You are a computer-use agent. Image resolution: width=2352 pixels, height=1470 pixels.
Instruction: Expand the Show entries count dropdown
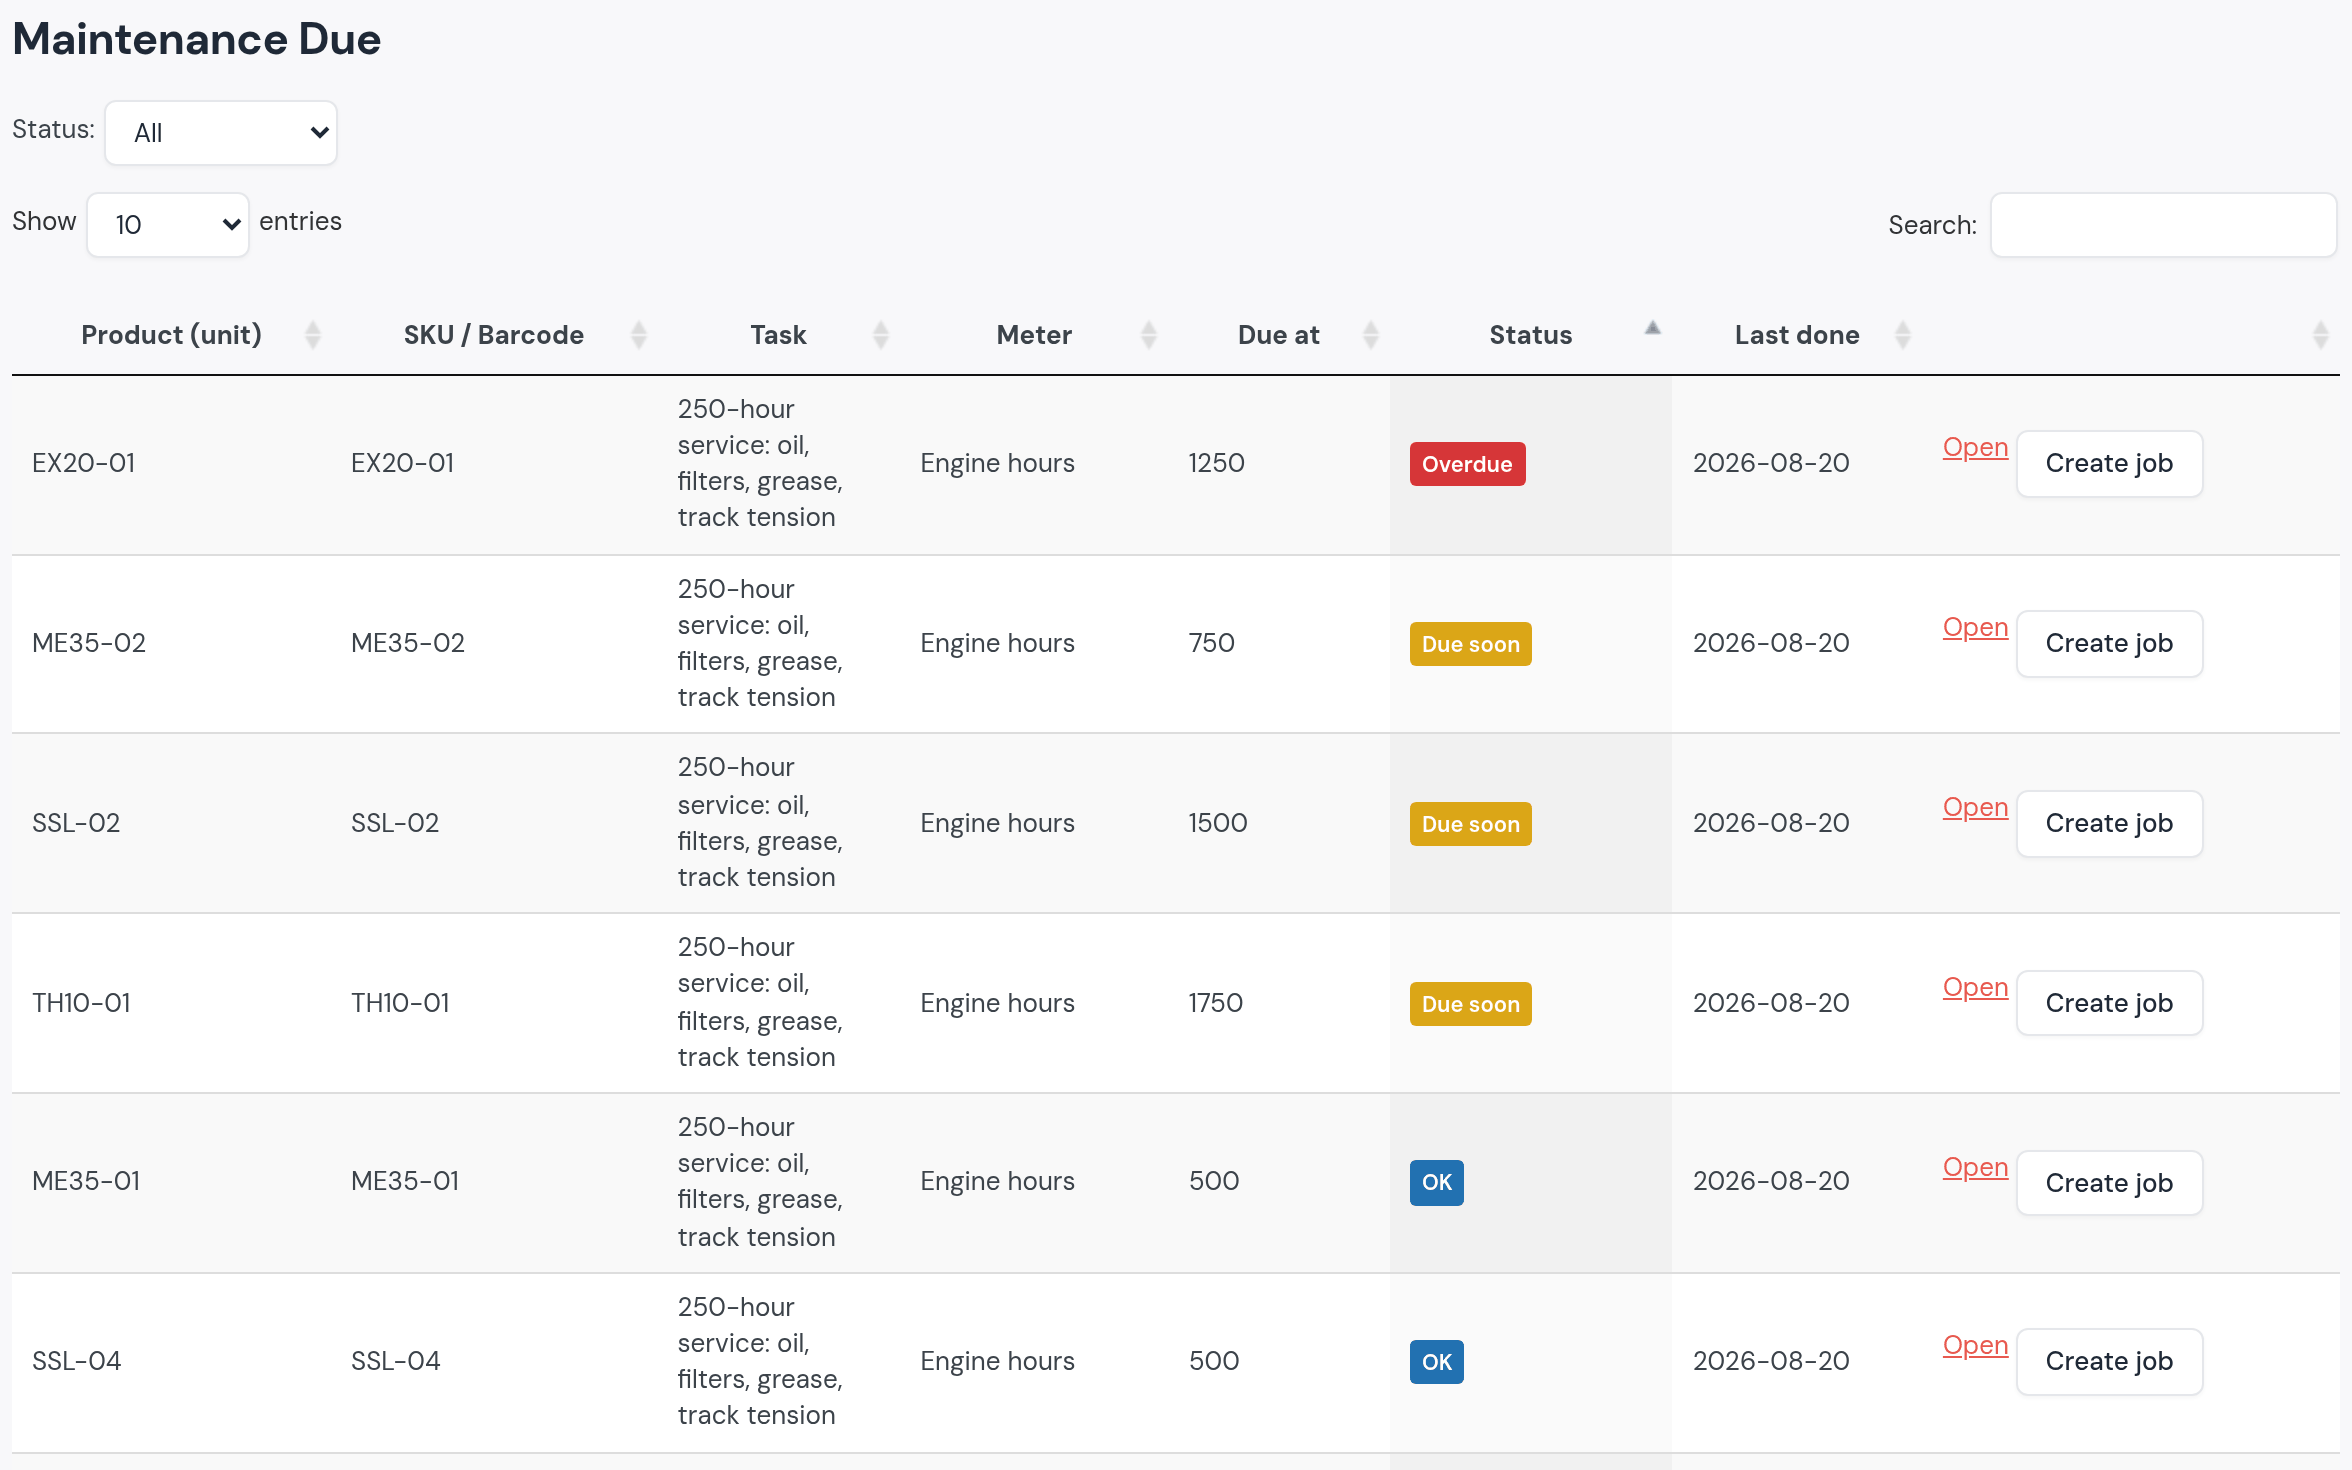point(168,225)
